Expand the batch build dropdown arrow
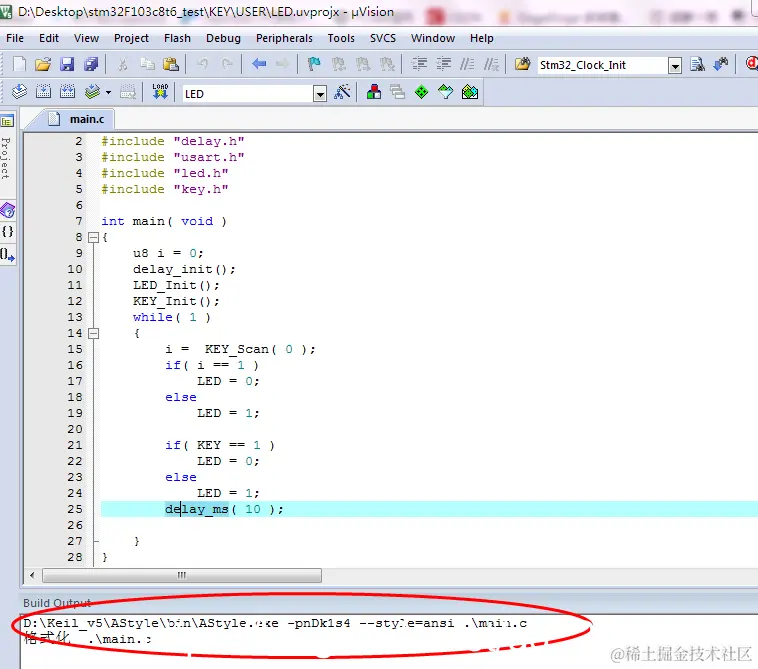Image resolution: width=758 pixels, height=669 pixels. pos(108,92)
